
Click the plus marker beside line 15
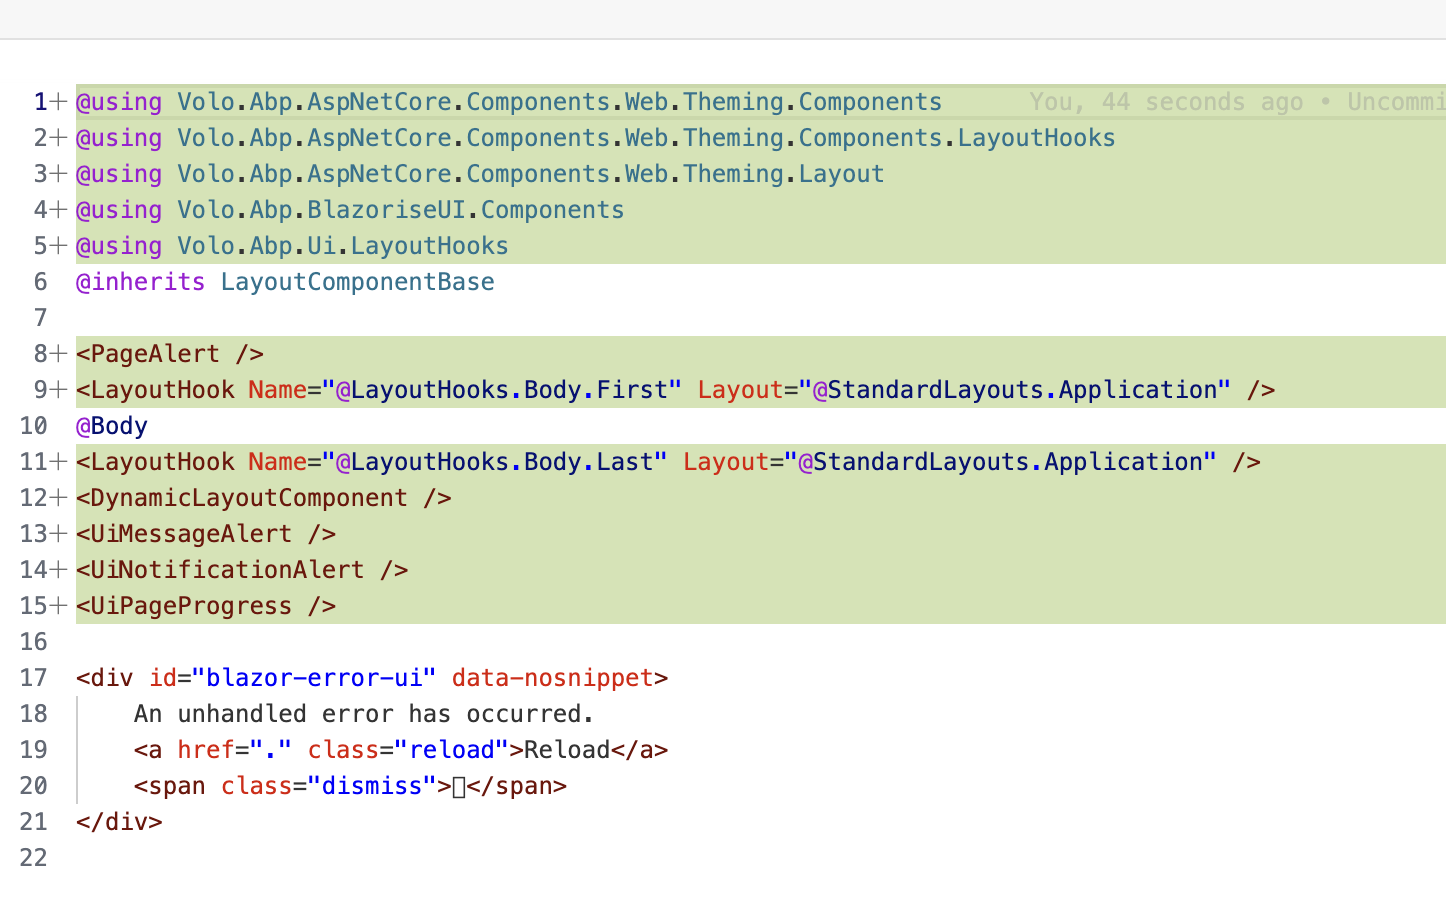click(x=59, y=606)
